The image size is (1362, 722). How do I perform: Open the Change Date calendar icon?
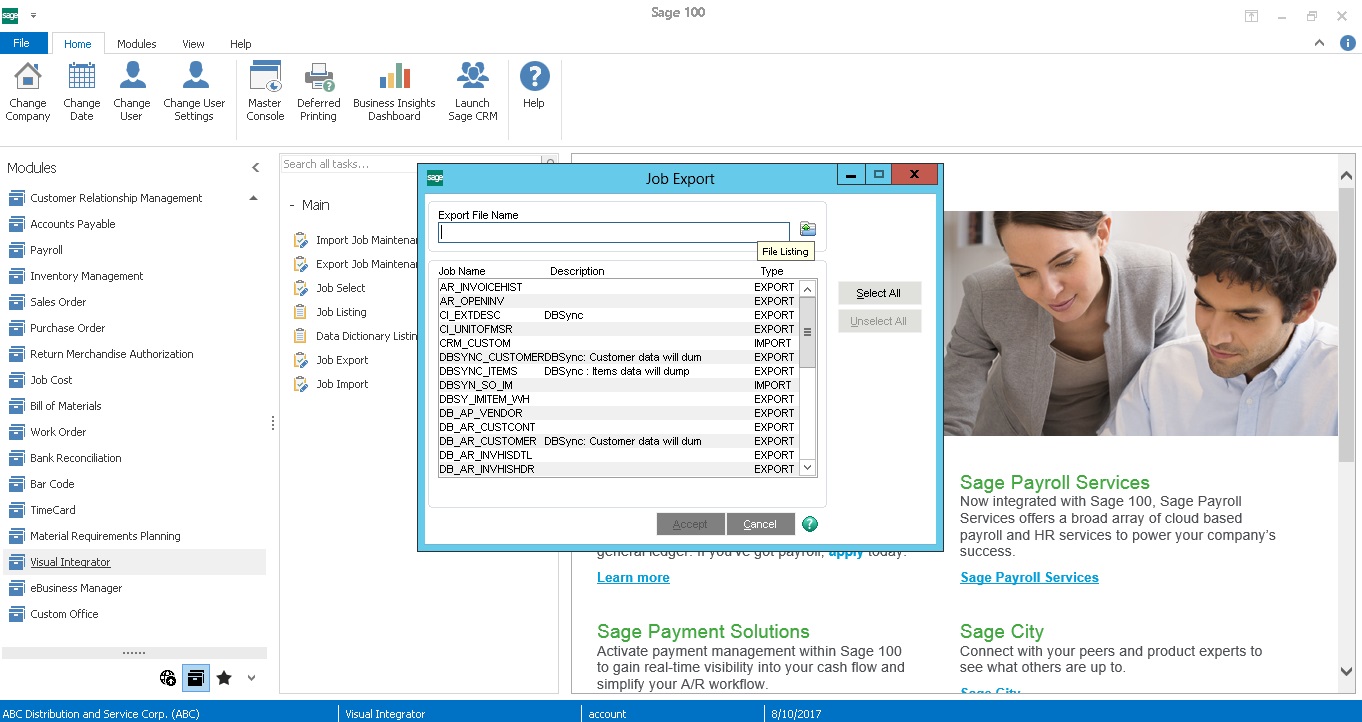tap(81, 78)
